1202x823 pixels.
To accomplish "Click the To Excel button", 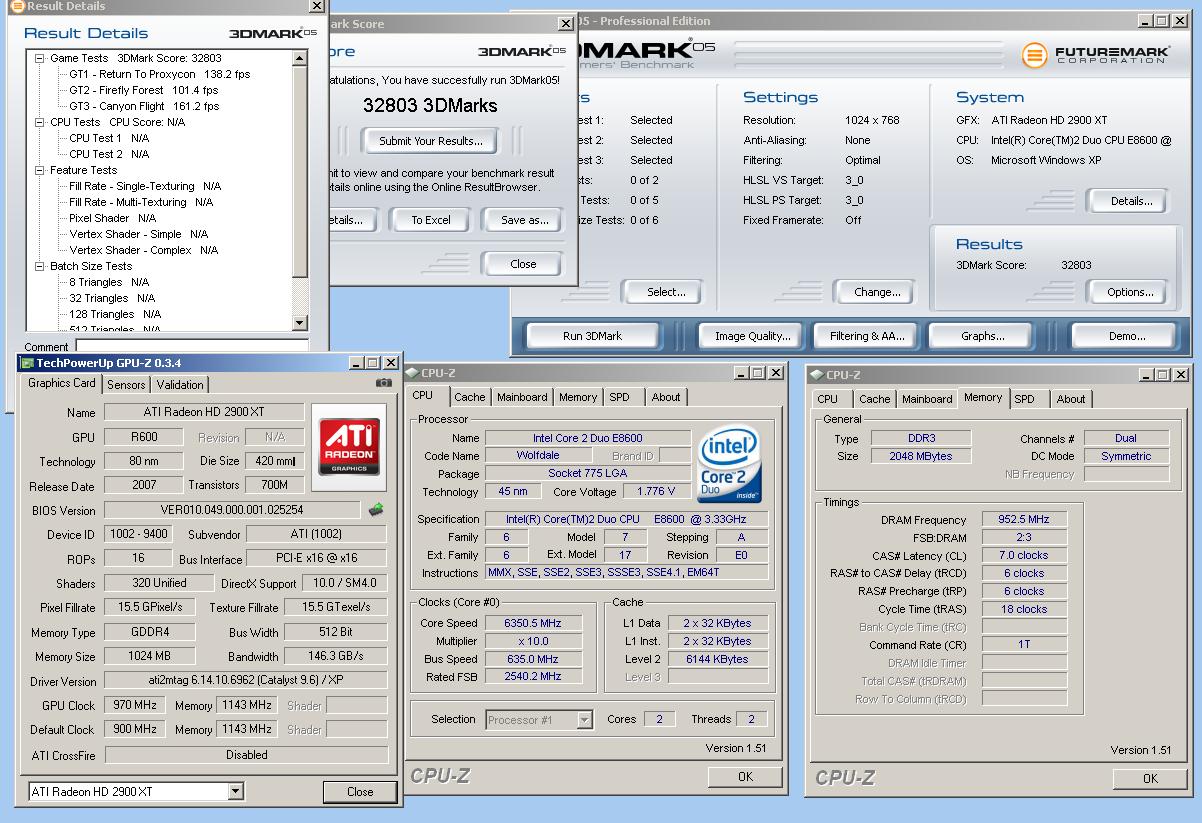I will [431, 220].
